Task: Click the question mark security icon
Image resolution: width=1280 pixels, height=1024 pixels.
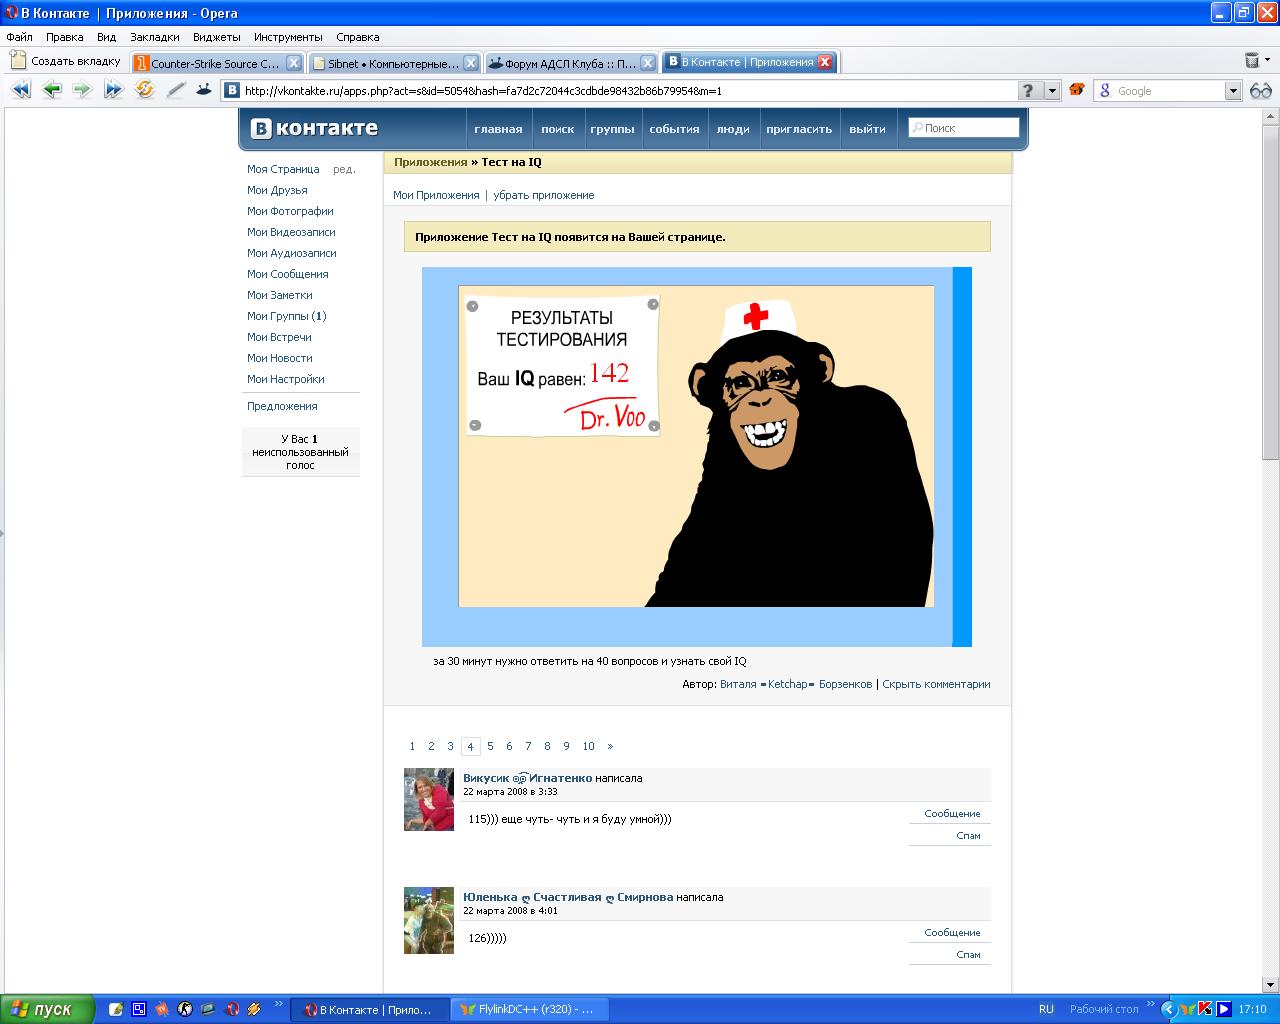Action: 1028,91
